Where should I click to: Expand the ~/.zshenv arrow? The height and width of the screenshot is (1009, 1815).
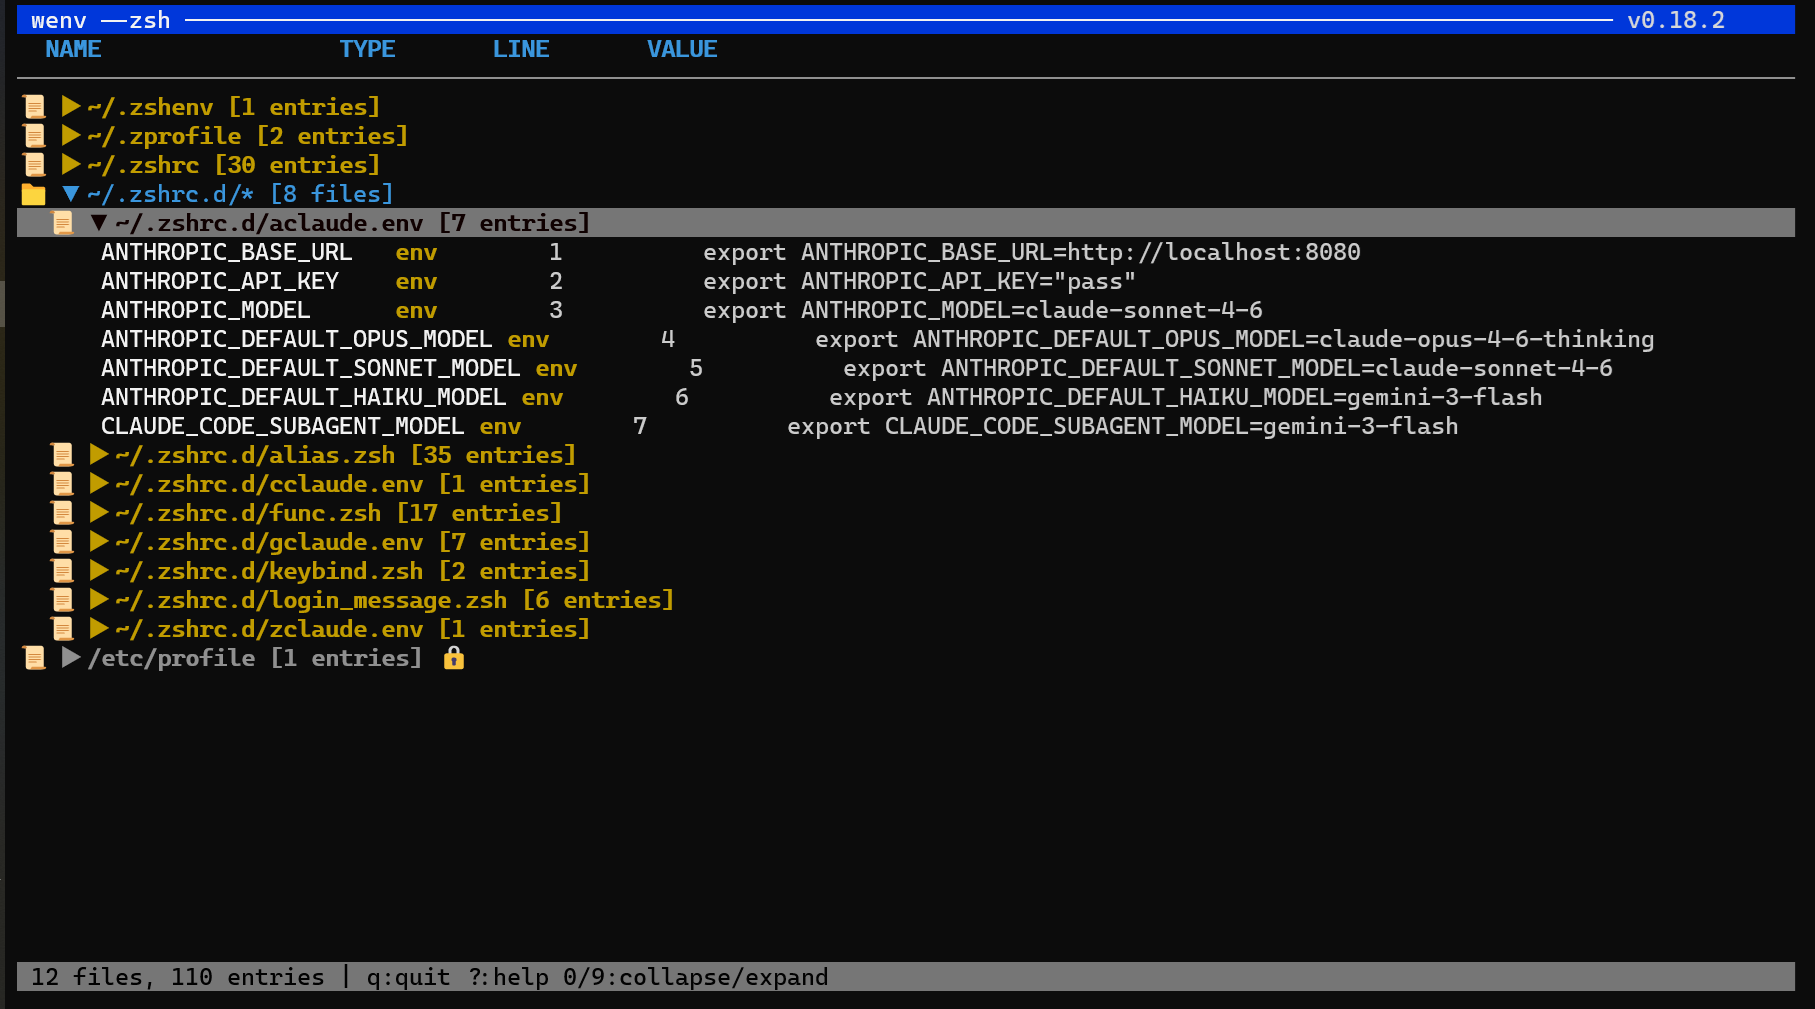click(71, 106)
